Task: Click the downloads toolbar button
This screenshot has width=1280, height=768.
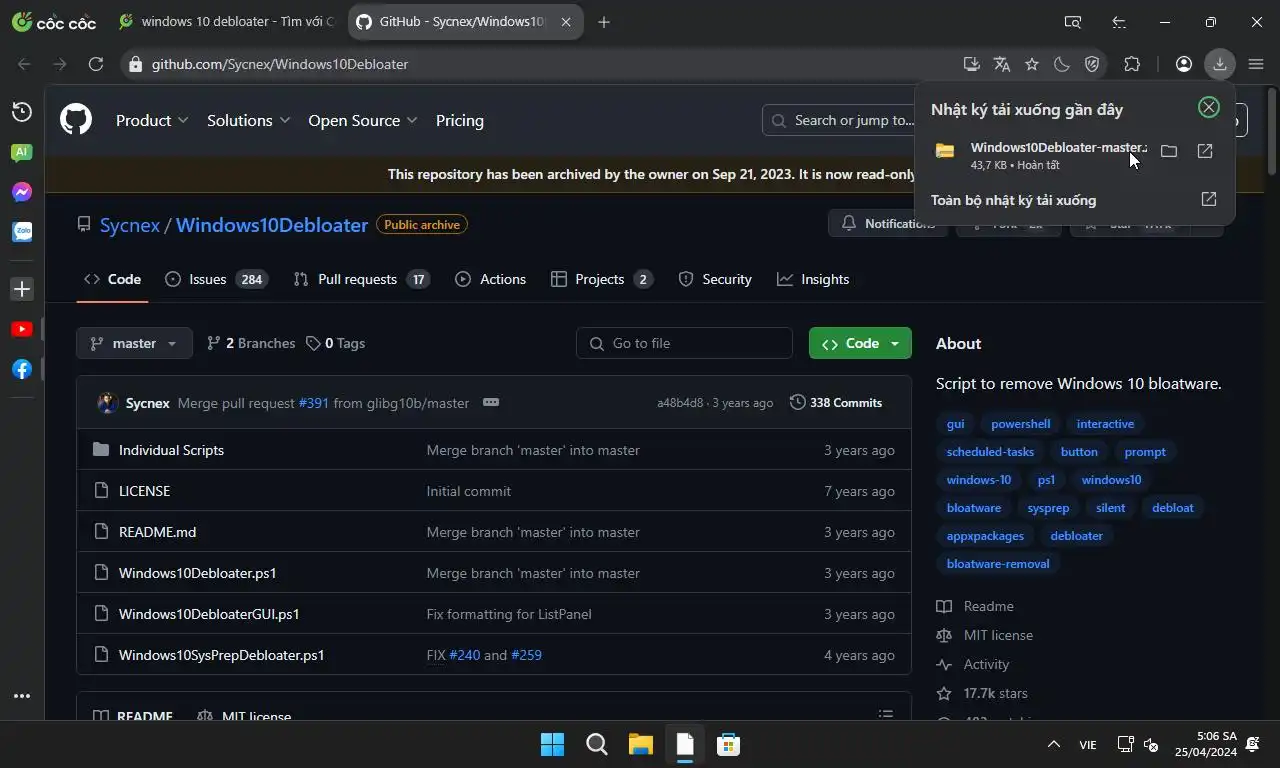Action: 1220,64
